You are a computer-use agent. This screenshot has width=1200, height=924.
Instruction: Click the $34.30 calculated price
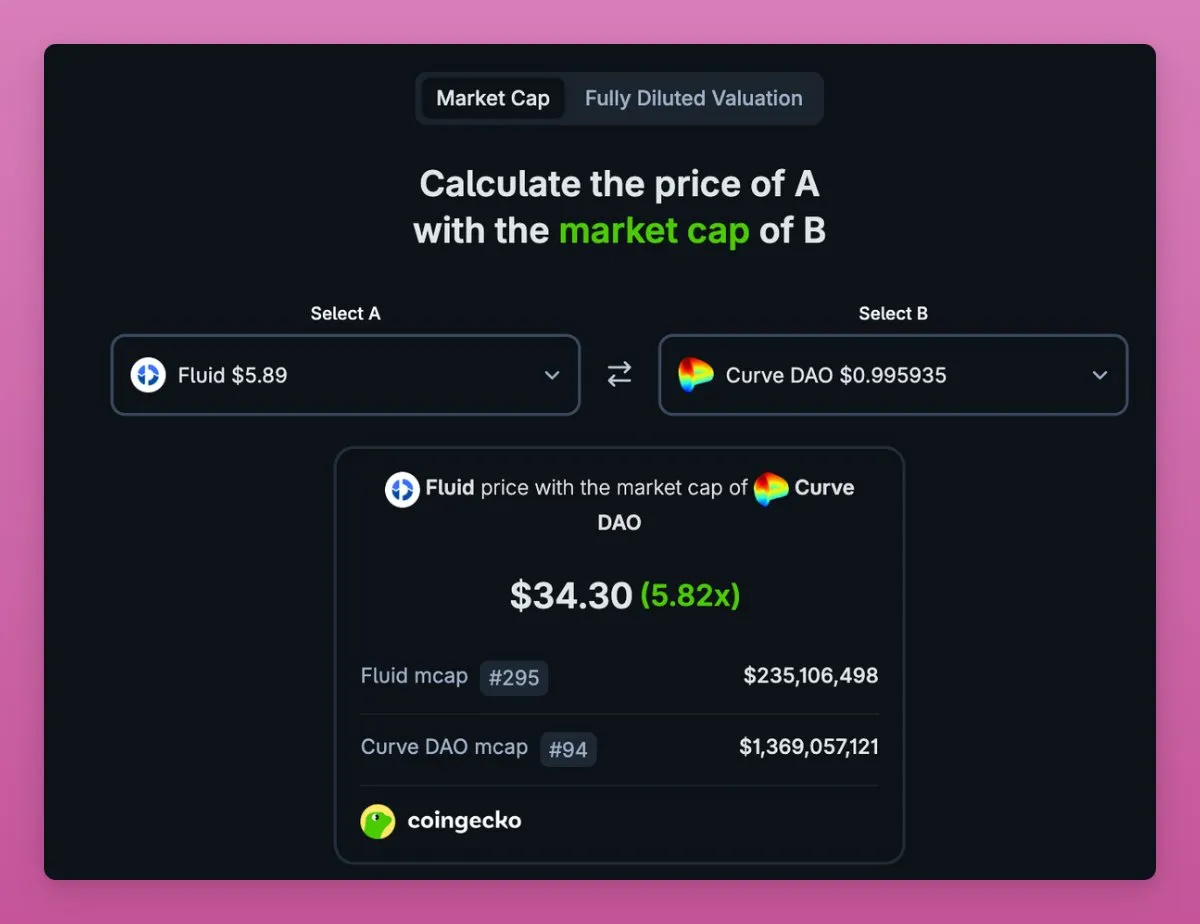click(x=571, y=596)
